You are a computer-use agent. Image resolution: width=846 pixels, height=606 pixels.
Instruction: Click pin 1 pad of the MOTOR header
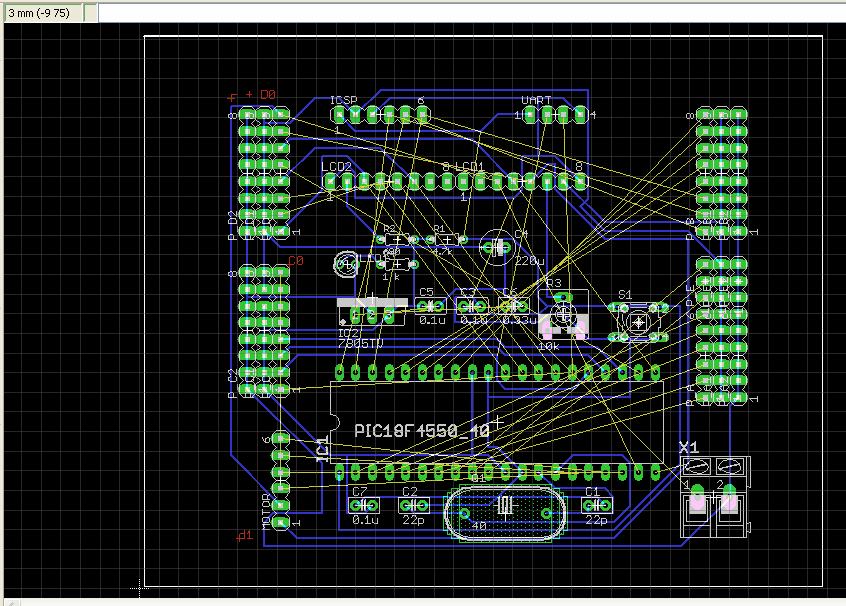click(281, 522)
